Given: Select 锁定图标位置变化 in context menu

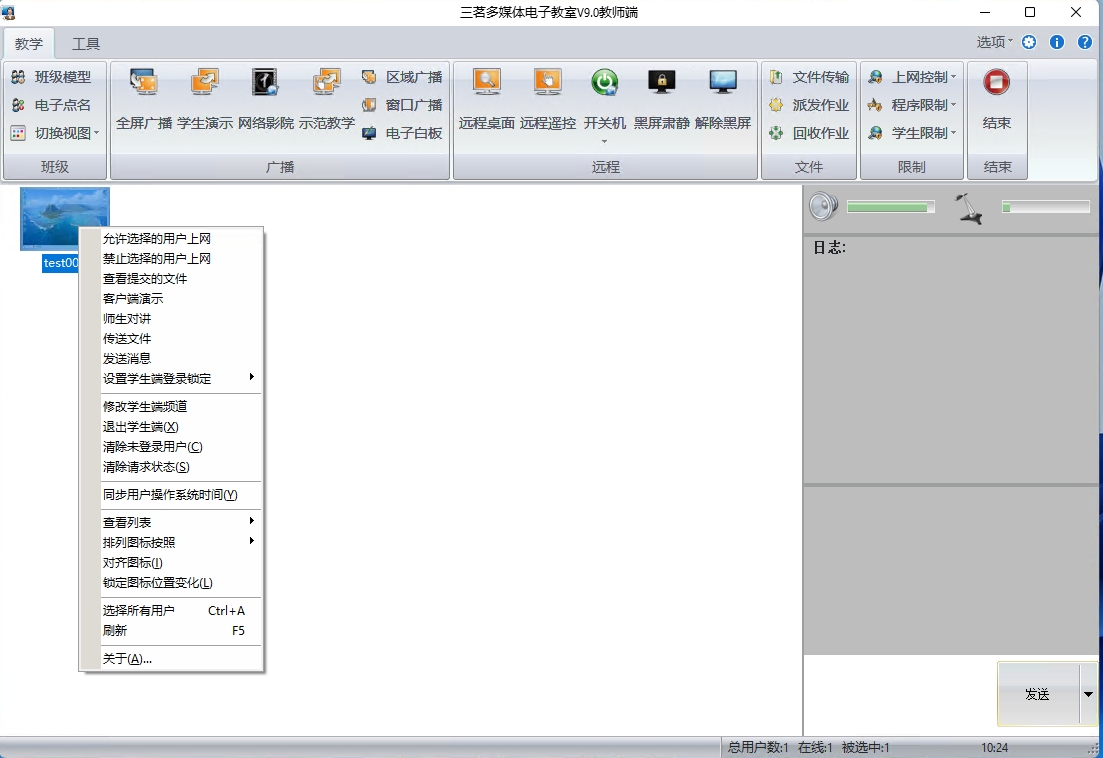Looking at the screenshot, I should (x=157, y=583).
